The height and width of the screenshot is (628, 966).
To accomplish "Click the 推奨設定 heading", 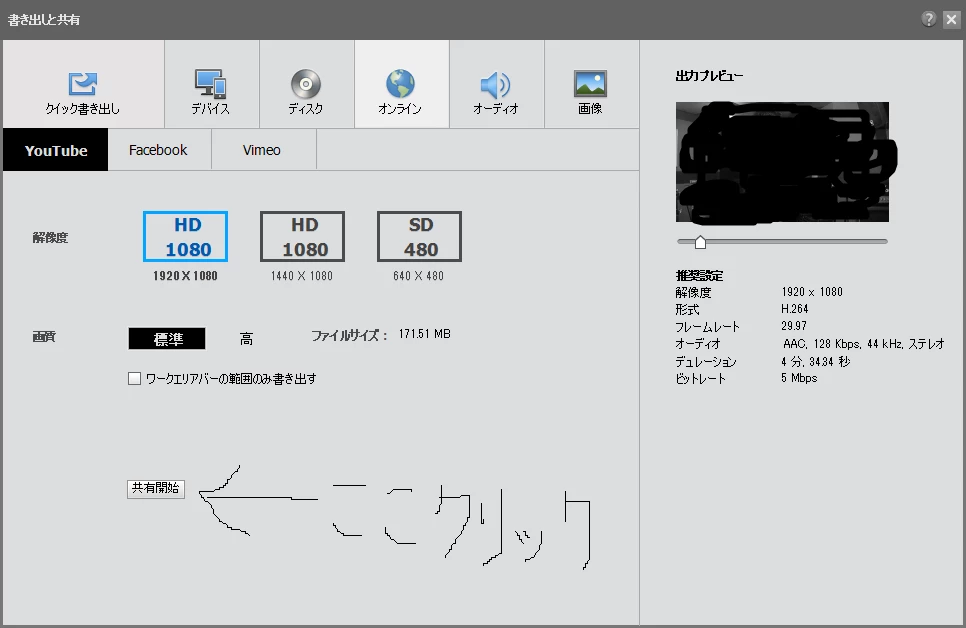I will tap(699, 275).
